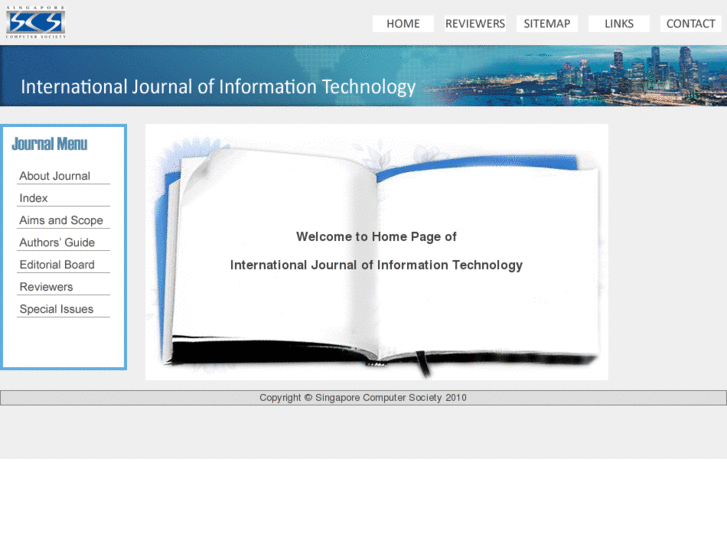
Task: Open About Journal in Journal Menu
Action: click(55, 176)
